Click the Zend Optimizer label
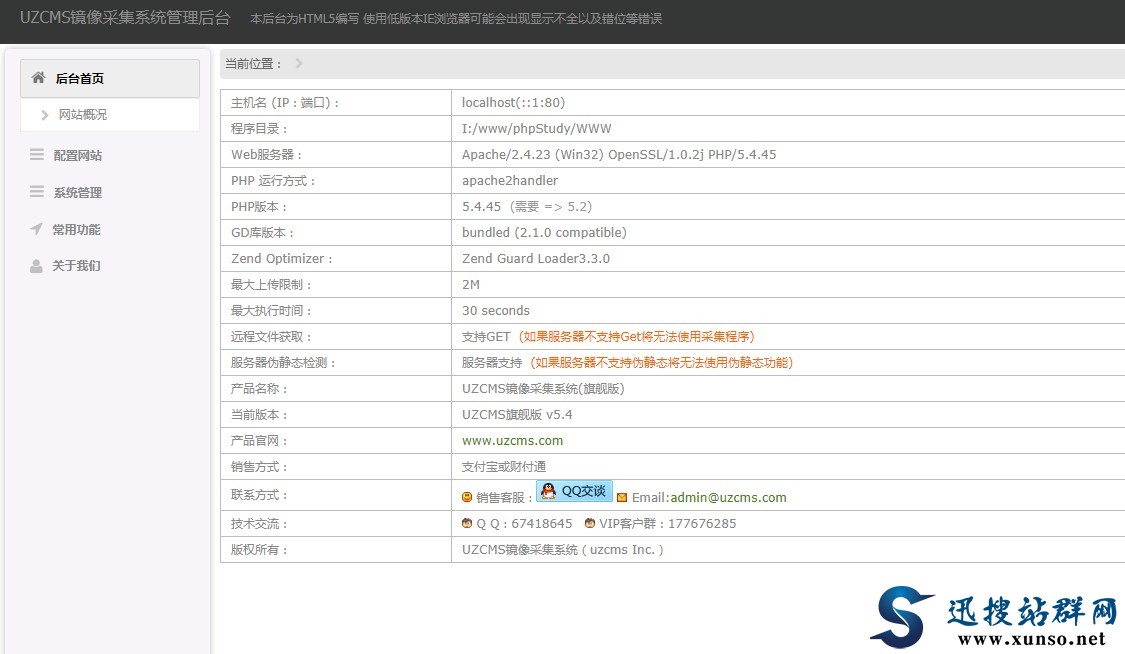 (282, 258)
